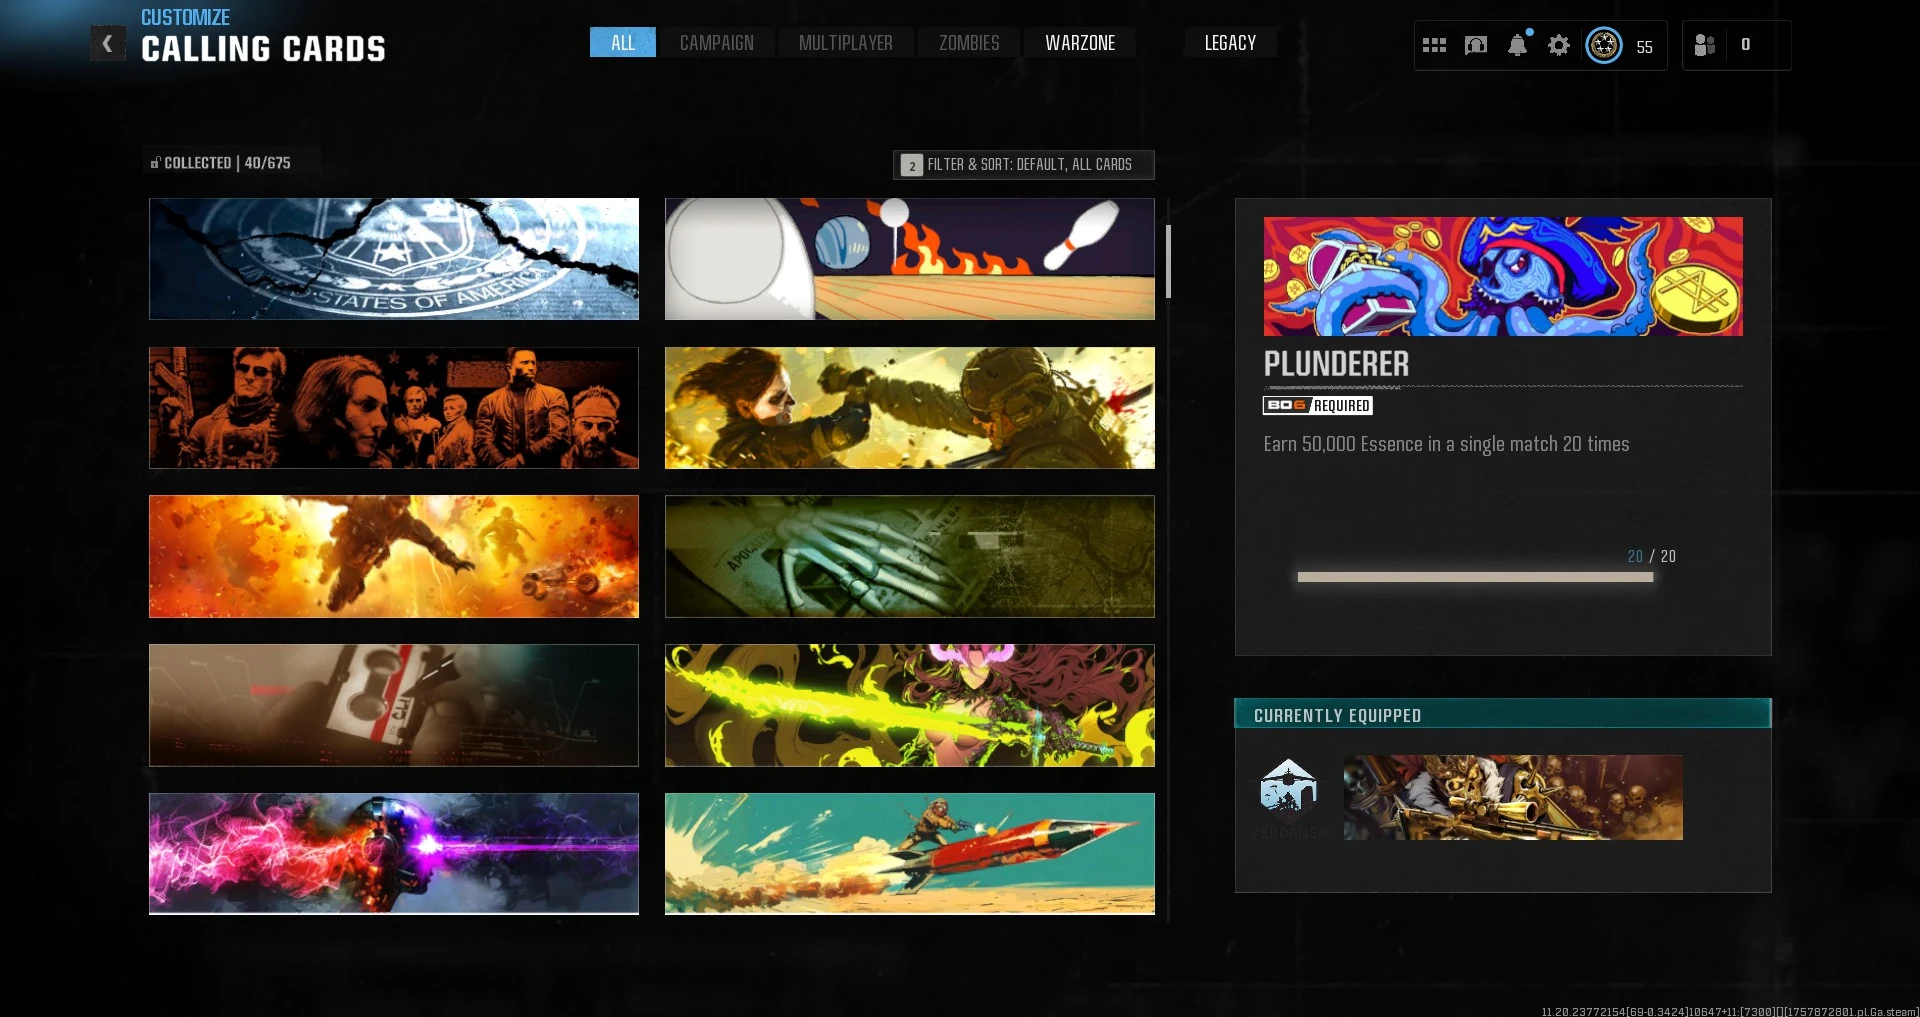Screen dimensions: 1920x1017
Task: Switch to the Zombies tab
Action: tap(969, 42)
